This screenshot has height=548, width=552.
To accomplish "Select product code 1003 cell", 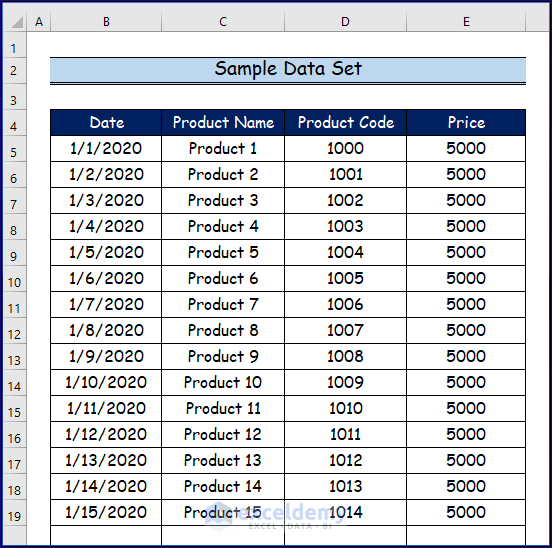I will tap(345, 227).
